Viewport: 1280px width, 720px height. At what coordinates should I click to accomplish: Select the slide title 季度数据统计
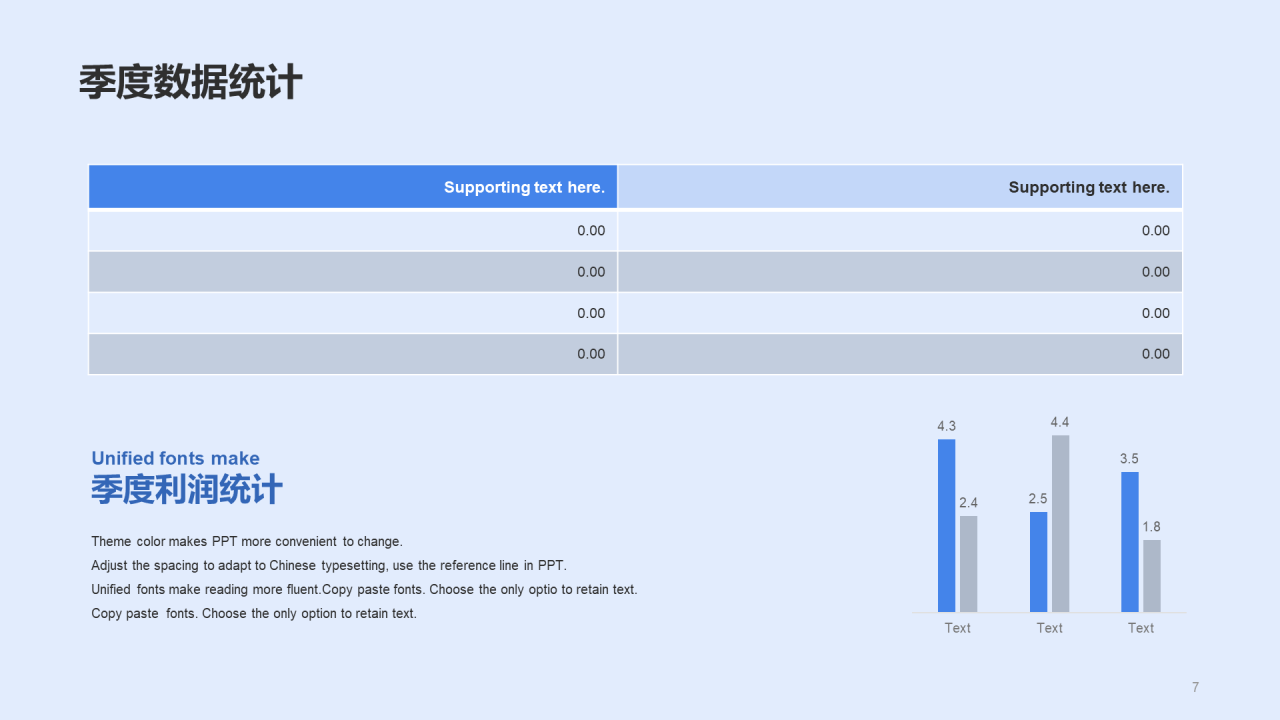tap(190, 82)
